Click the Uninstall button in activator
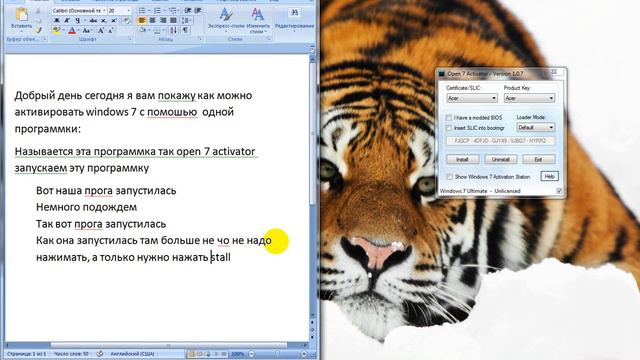This screenshot has width=640, height=360. (x=501, y=159)
